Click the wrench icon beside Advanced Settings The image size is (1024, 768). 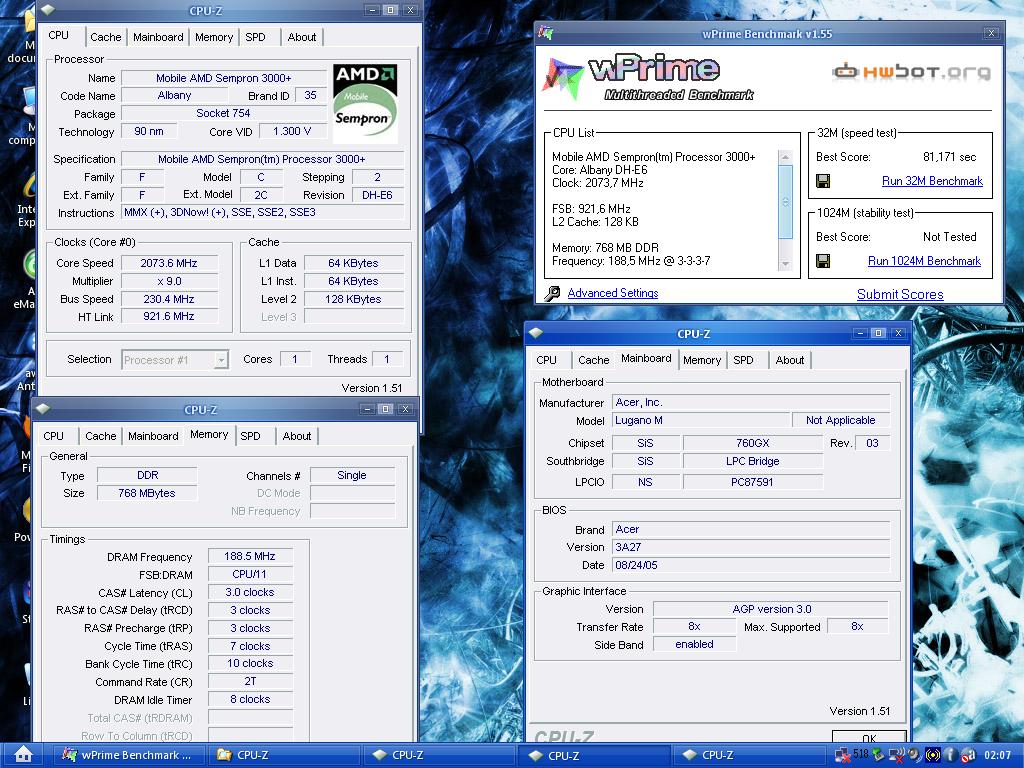point(552,293)
